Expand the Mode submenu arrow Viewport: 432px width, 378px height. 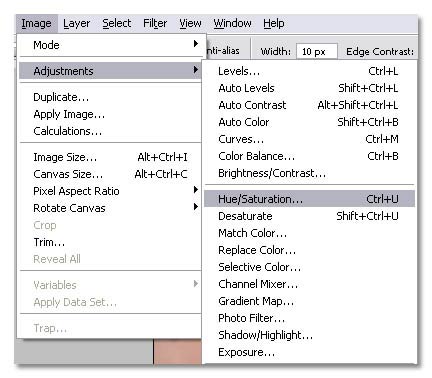[x=196, y=44]
